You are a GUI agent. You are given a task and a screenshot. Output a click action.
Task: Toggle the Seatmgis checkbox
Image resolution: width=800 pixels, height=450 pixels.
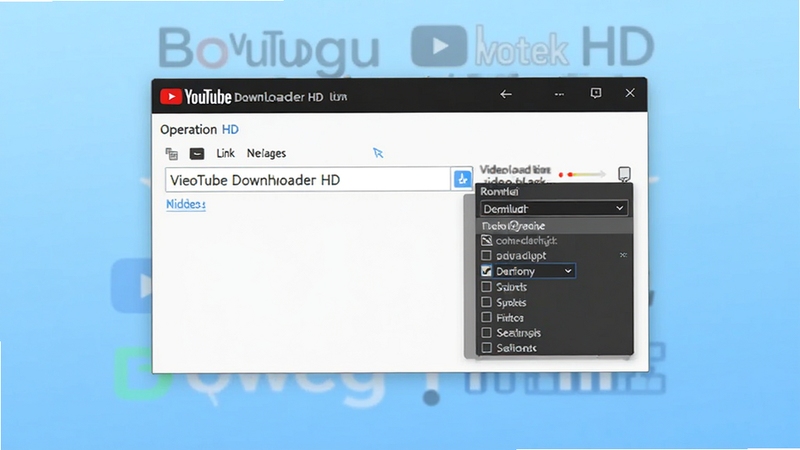pyautogui.click(x=486, y=333)
